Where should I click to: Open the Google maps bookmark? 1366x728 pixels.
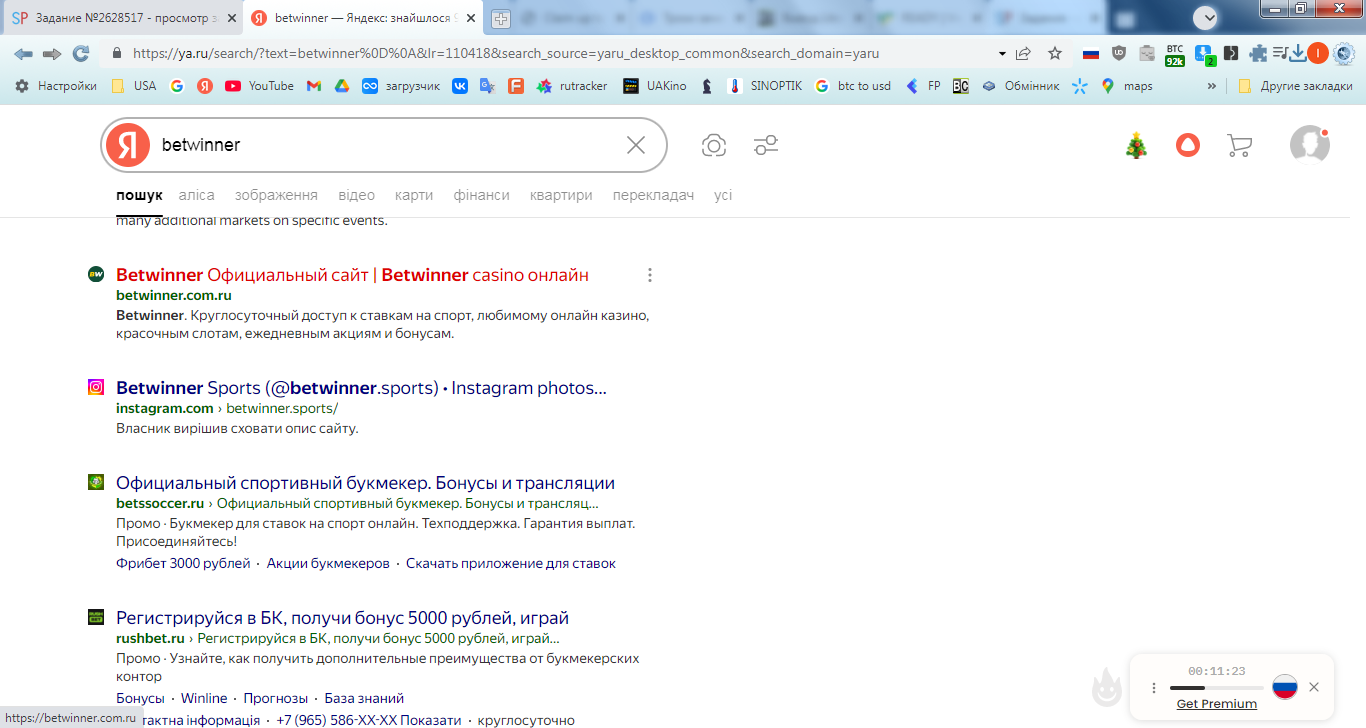click(x=1126, y=86)
